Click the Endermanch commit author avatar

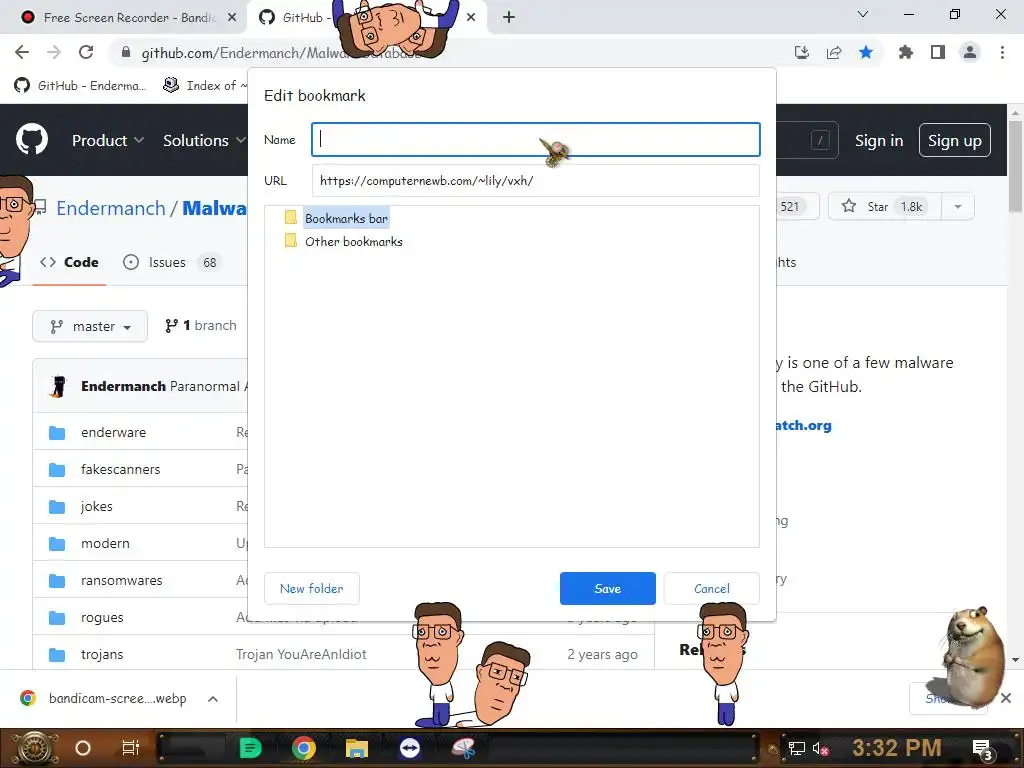pyautogui.click(x=57, y=386)
